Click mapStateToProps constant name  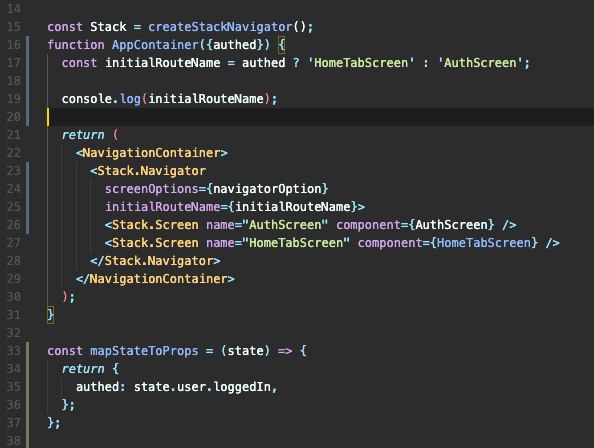[x=144, y=351]
